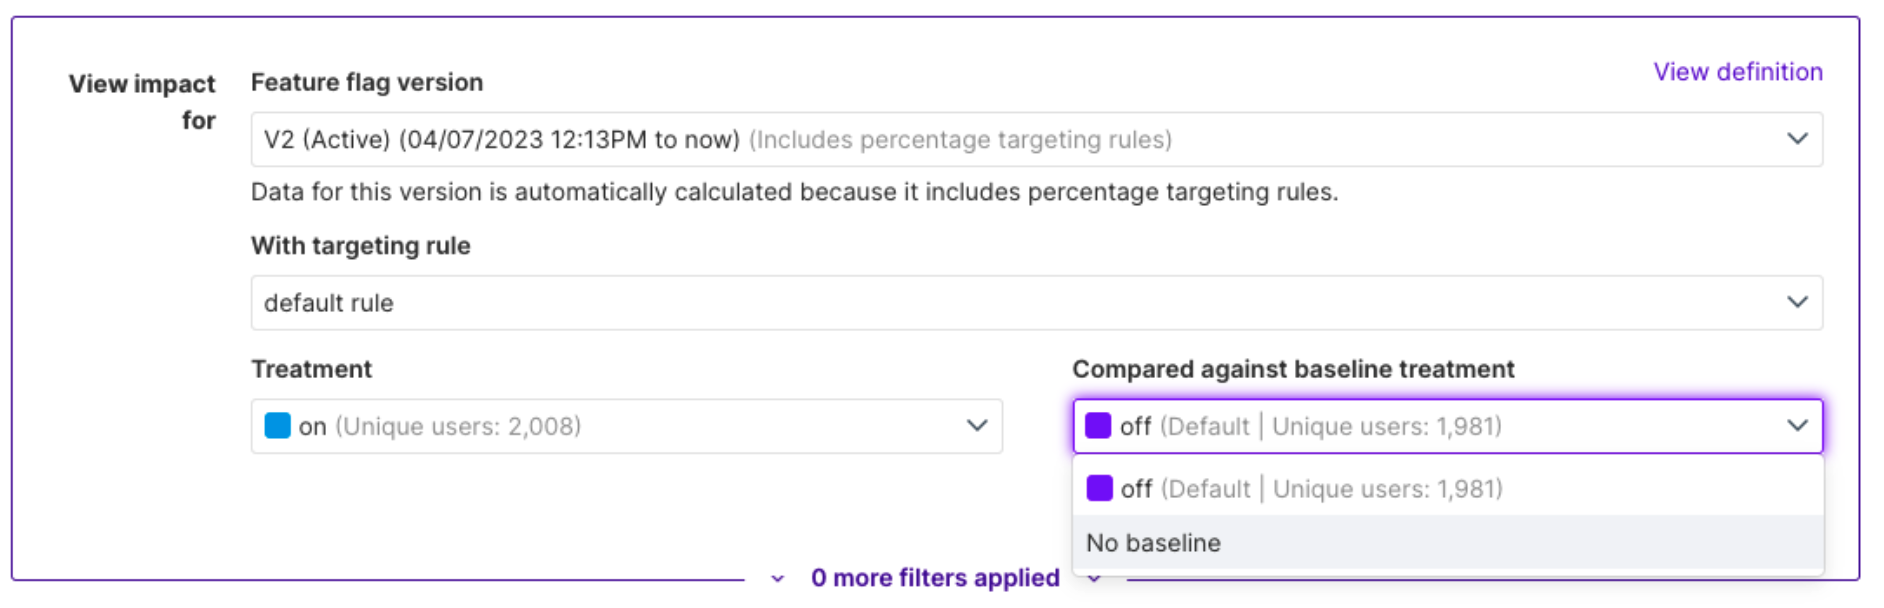The height and width of the screenshot is (608, 1884).
Task: Click the blue swatch beside the 'on' treatment
Action: pos(277,426)
